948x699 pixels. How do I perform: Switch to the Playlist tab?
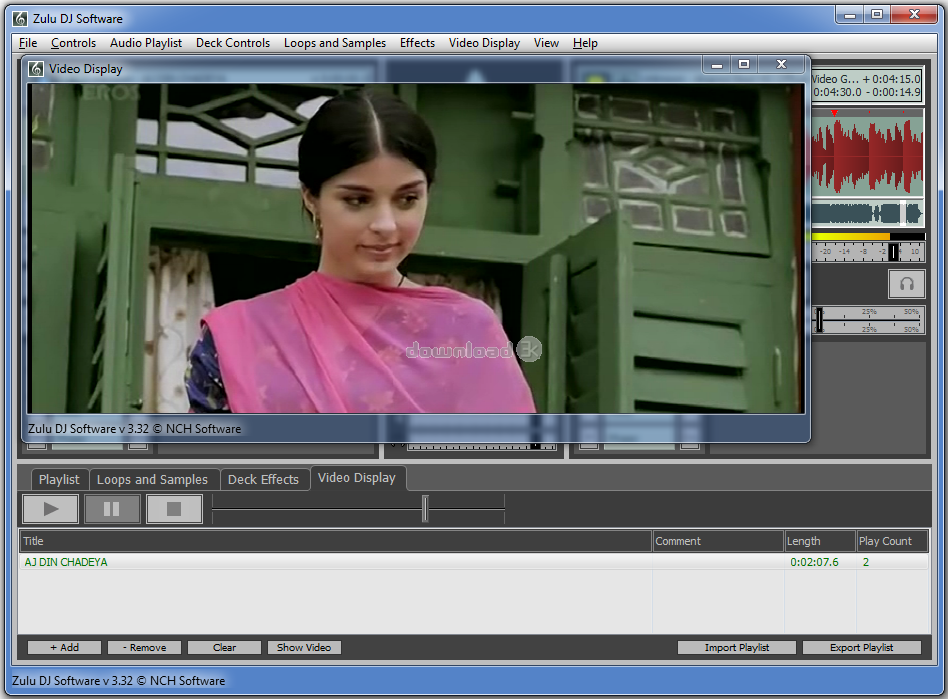pos(59,480)
